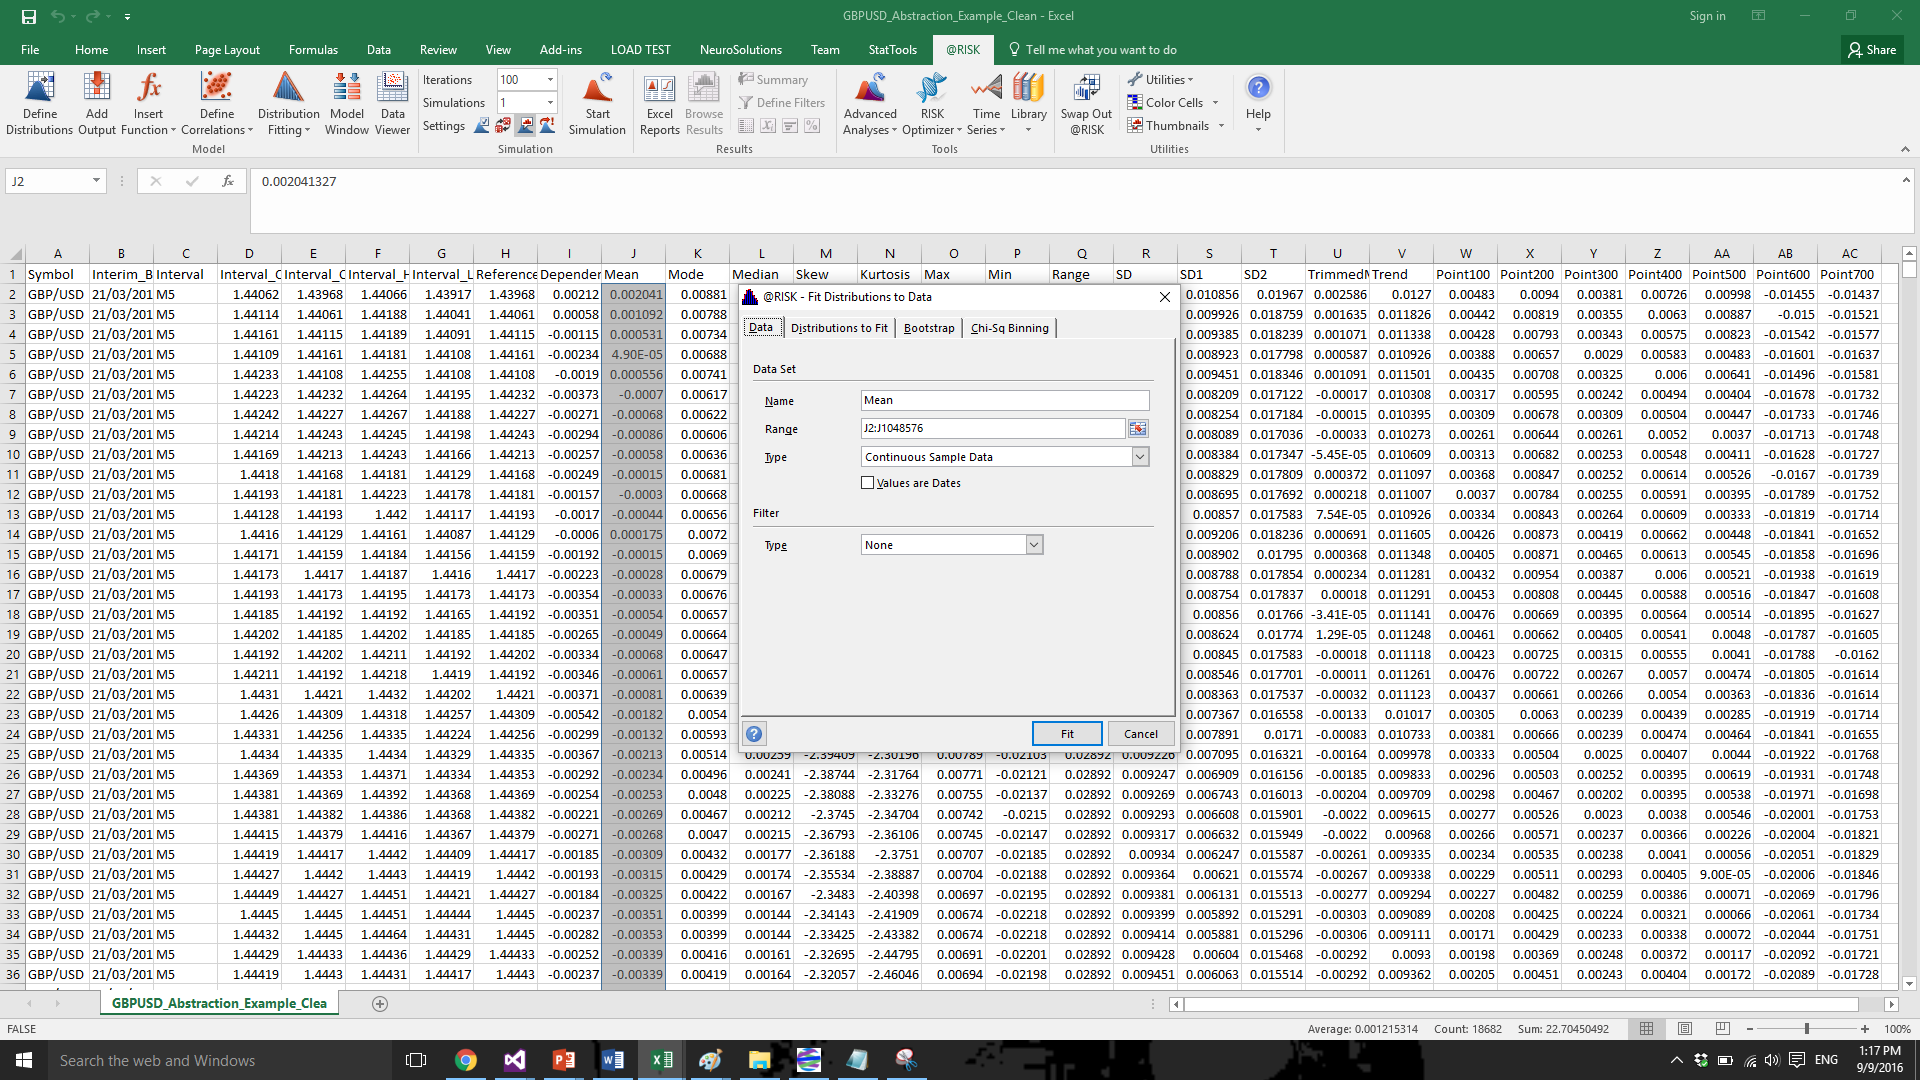This screenshot has width=1920, height=1080.
Task: Switch to the Bootstrap tab
Action: pos(929,328)
